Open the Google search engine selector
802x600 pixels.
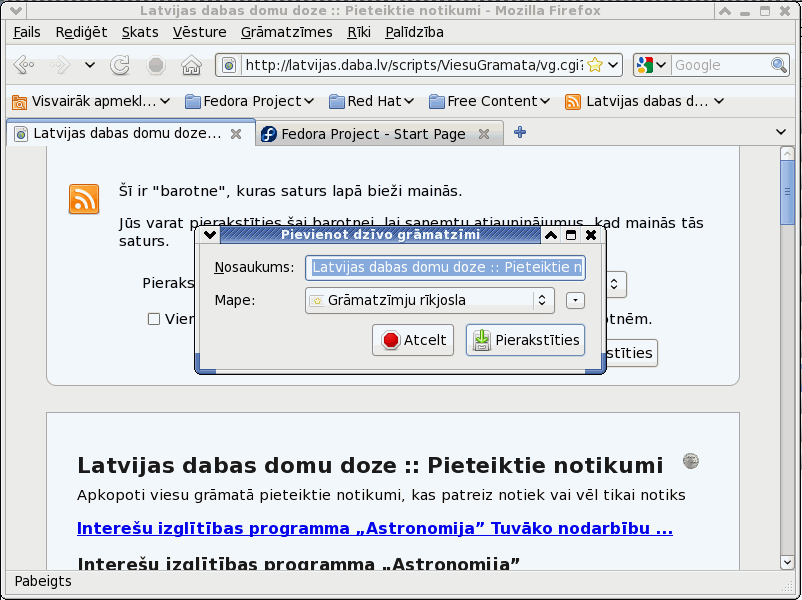651,65
